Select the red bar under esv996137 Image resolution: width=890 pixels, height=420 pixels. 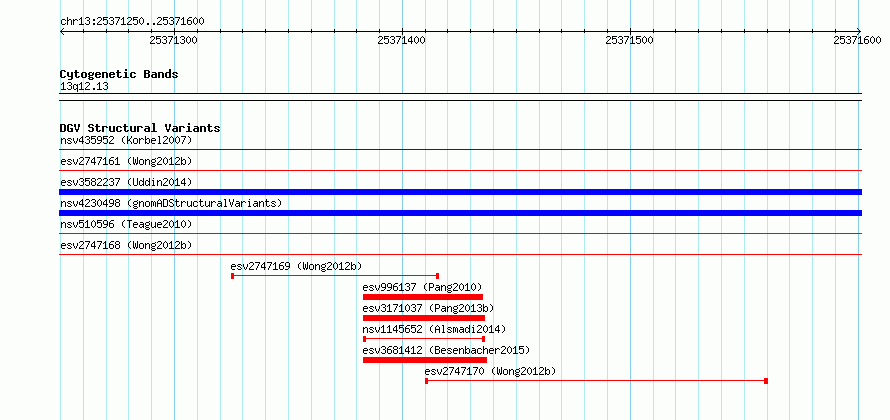423,297
